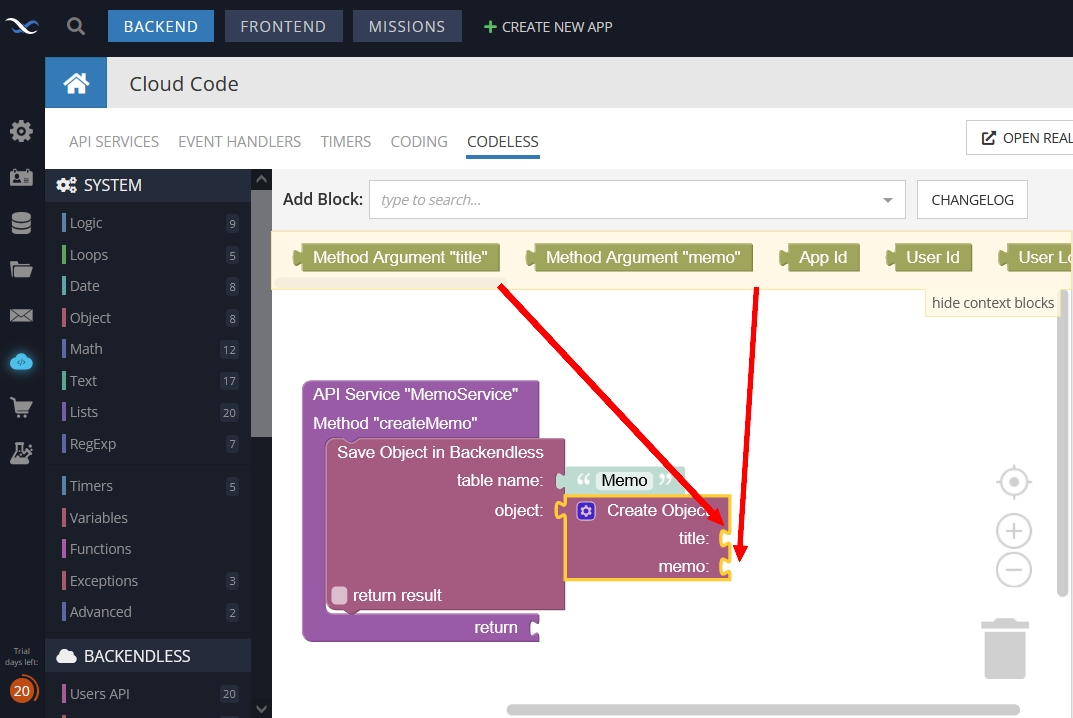Open the Marketplace cart icon in the sidebar

(21, 407)
